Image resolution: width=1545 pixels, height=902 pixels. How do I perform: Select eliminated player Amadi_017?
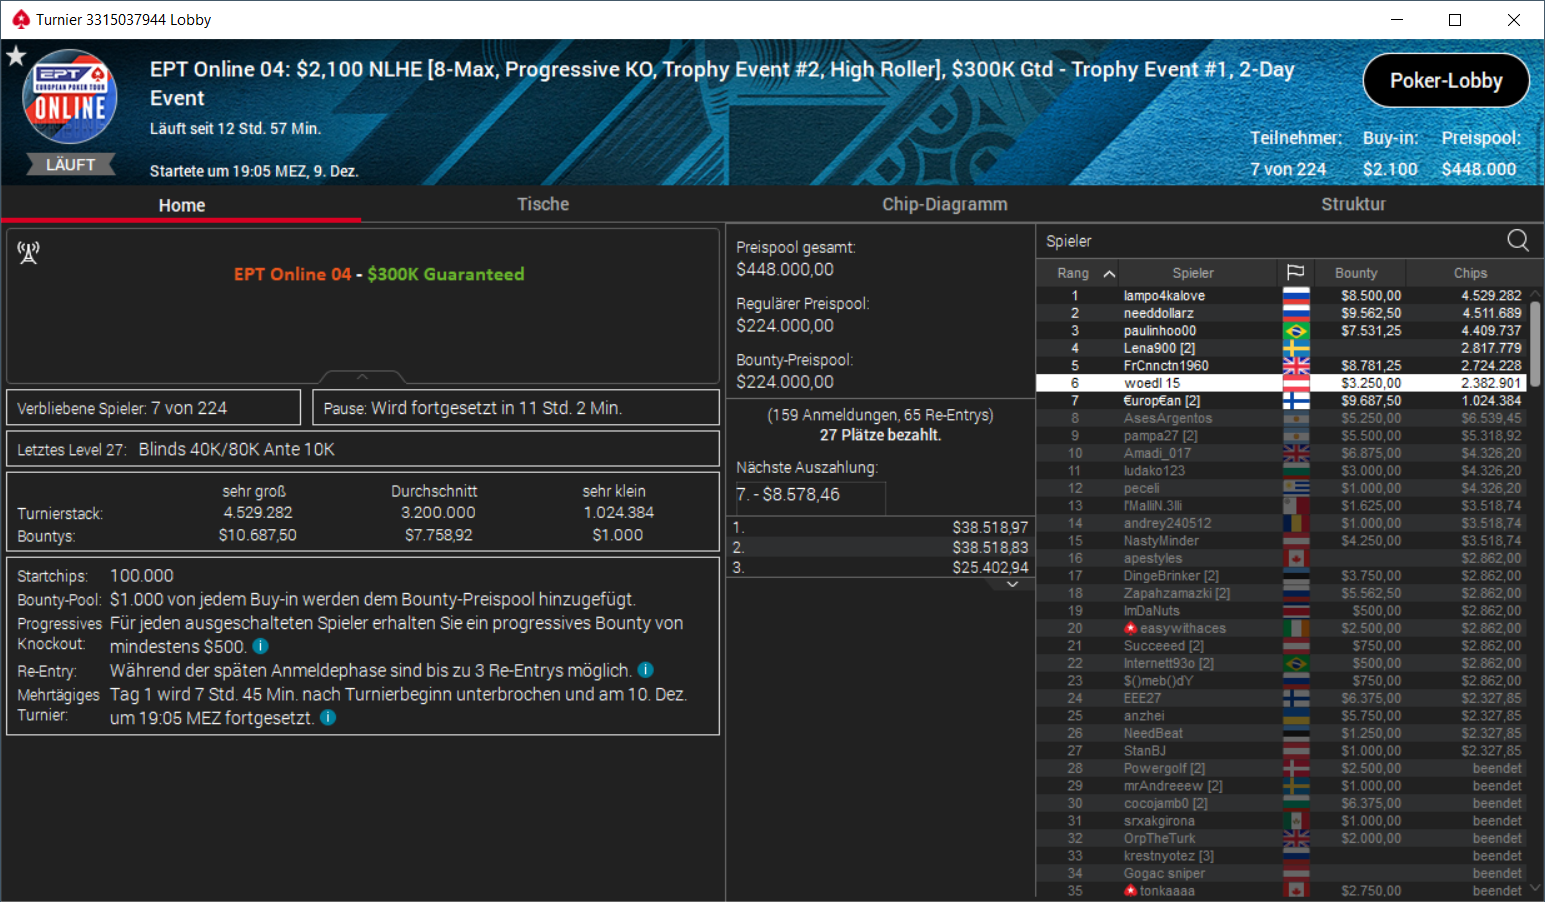pos(1282,453)
